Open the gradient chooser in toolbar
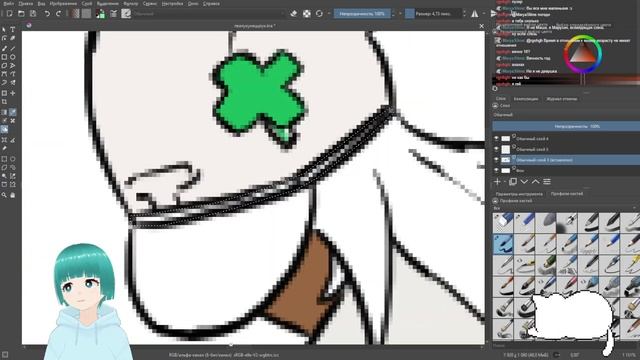The width and height of the screenshot is (640, 360). (x=75, y=13)
